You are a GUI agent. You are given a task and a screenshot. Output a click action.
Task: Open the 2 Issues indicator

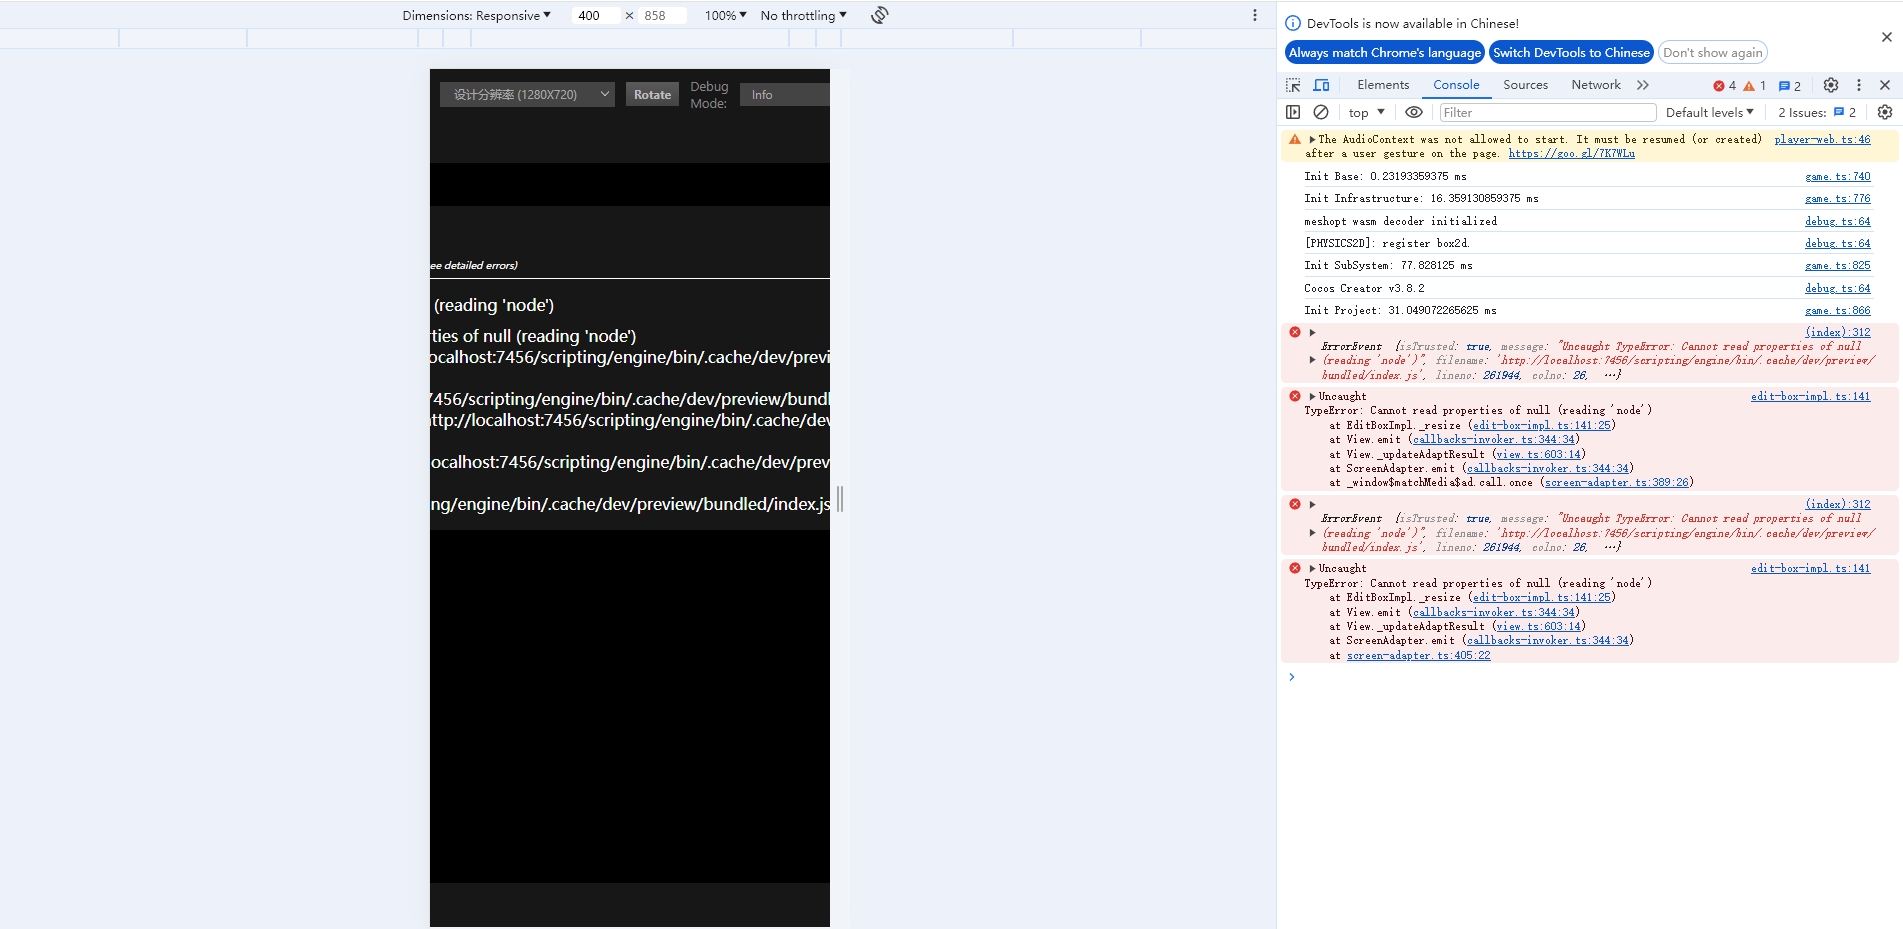pyautogui.click(x=1817, y=112)
